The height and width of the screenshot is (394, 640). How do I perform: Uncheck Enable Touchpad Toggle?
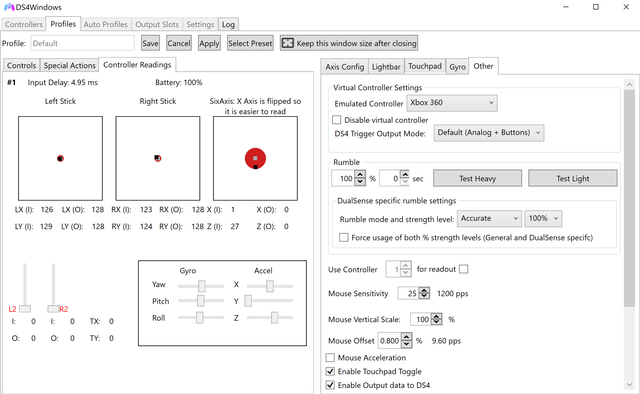pos(330,372)
